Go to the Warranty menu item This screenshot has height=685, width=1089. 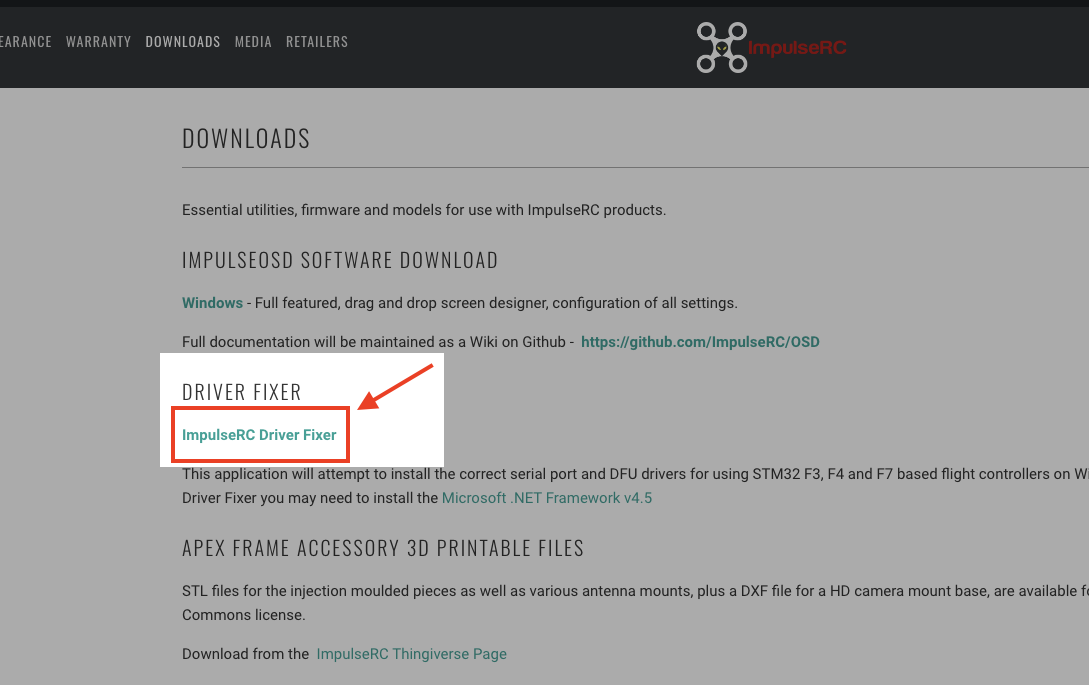[x=99, y=42]
